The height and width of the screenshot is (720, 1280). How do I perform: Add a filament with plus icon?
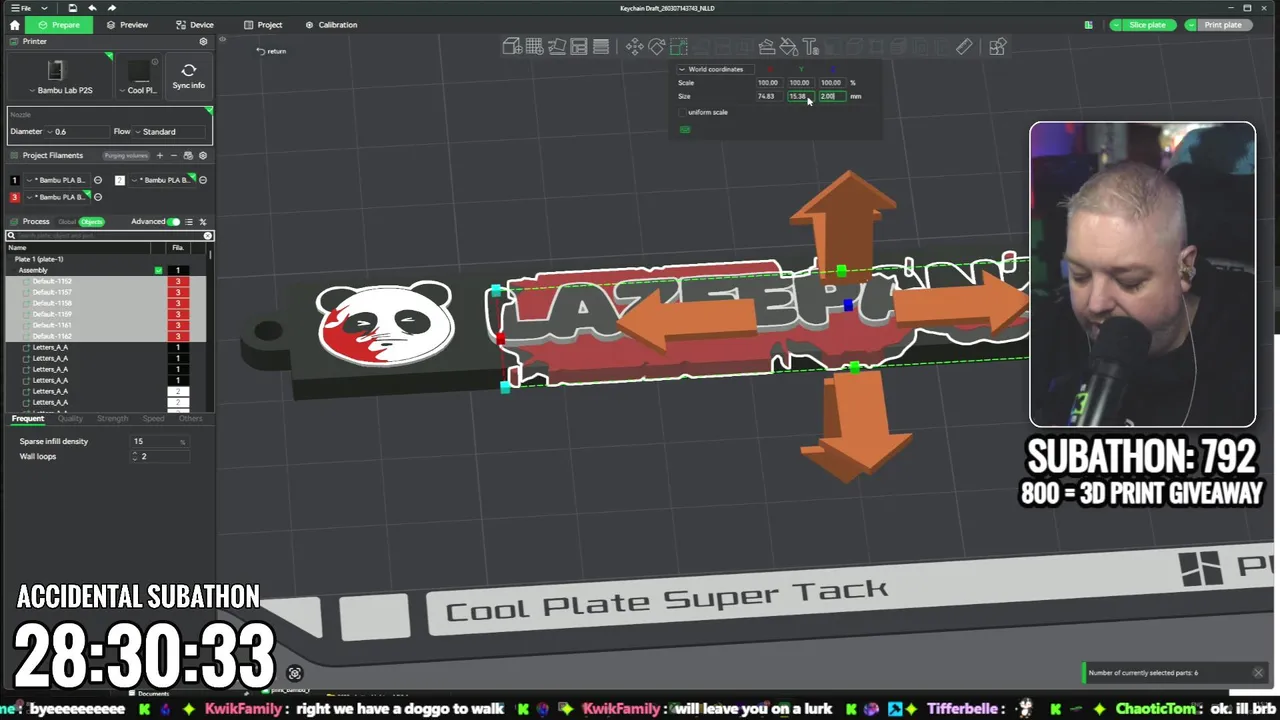click(x=159, y=155)
